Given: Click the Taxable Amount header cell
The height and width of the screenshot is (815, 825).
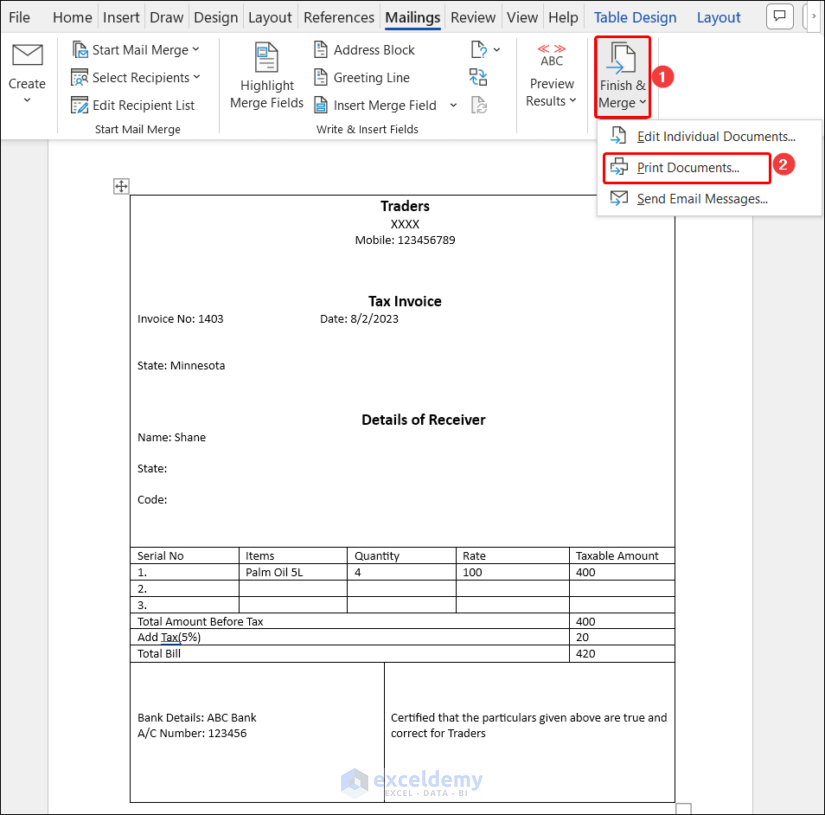Looking at the screenshot, I should pos(621,556).
